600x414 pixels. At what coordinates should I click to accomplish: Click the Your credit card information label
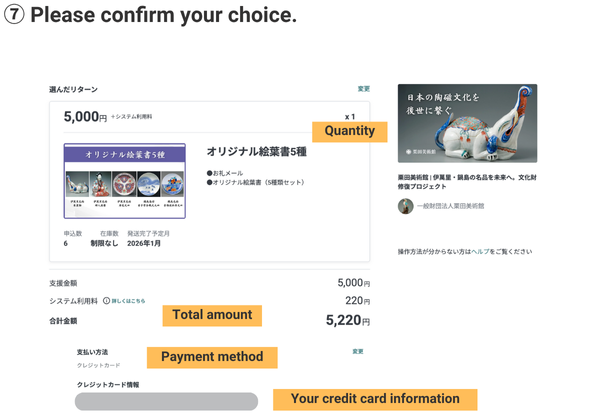click(x=375, y=399)
